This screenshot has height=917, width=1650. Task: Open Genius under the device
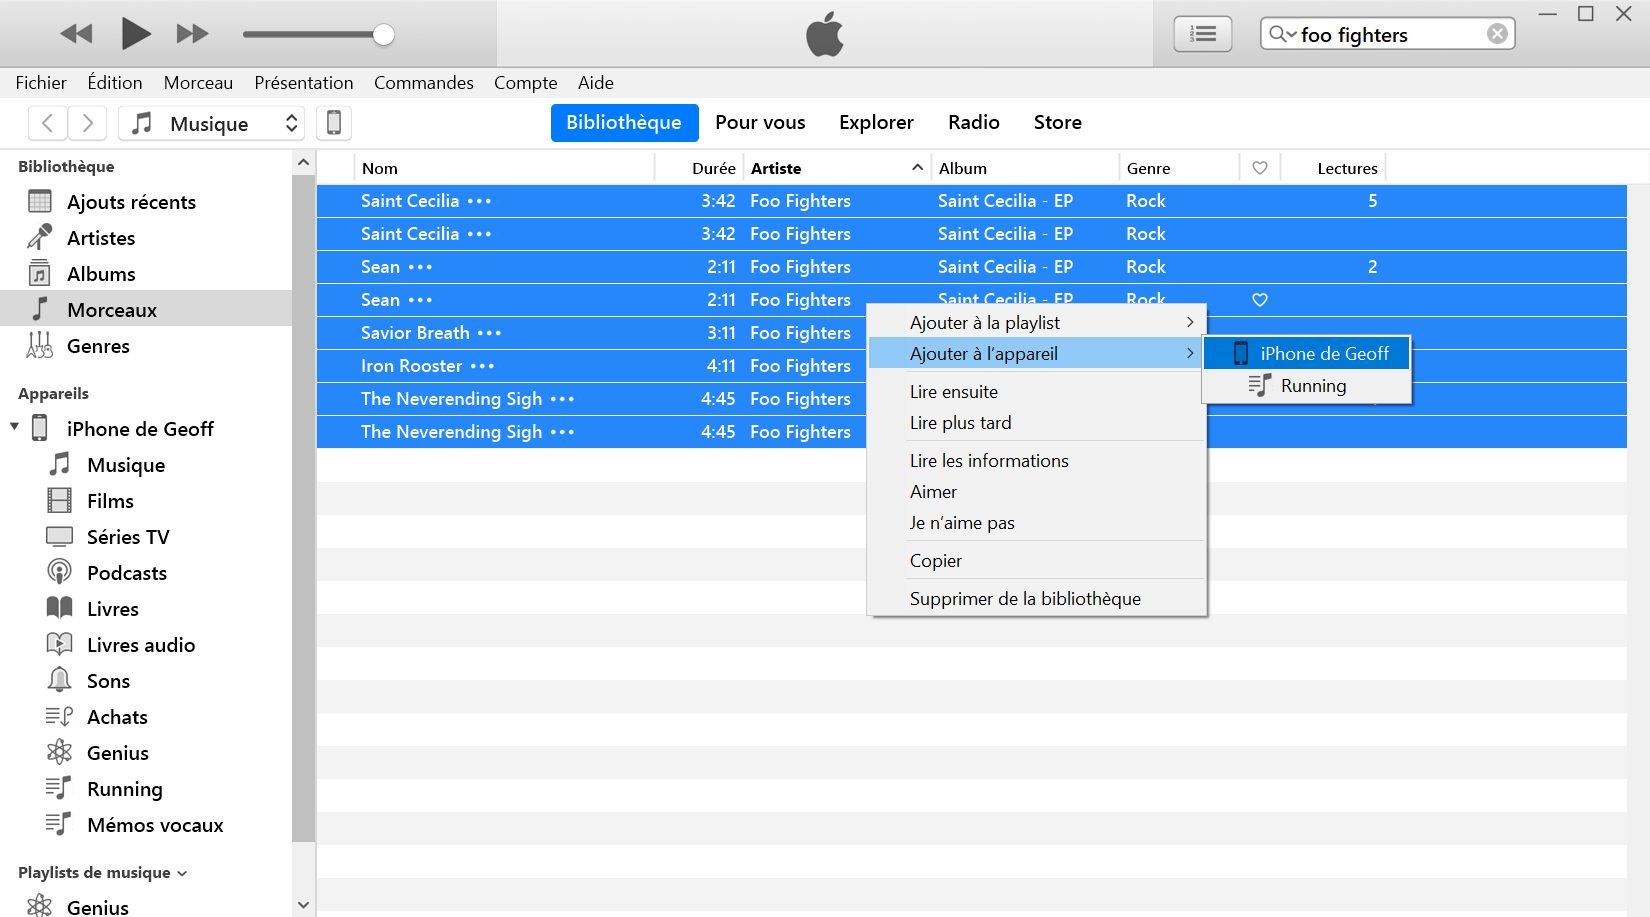(118, 753)
